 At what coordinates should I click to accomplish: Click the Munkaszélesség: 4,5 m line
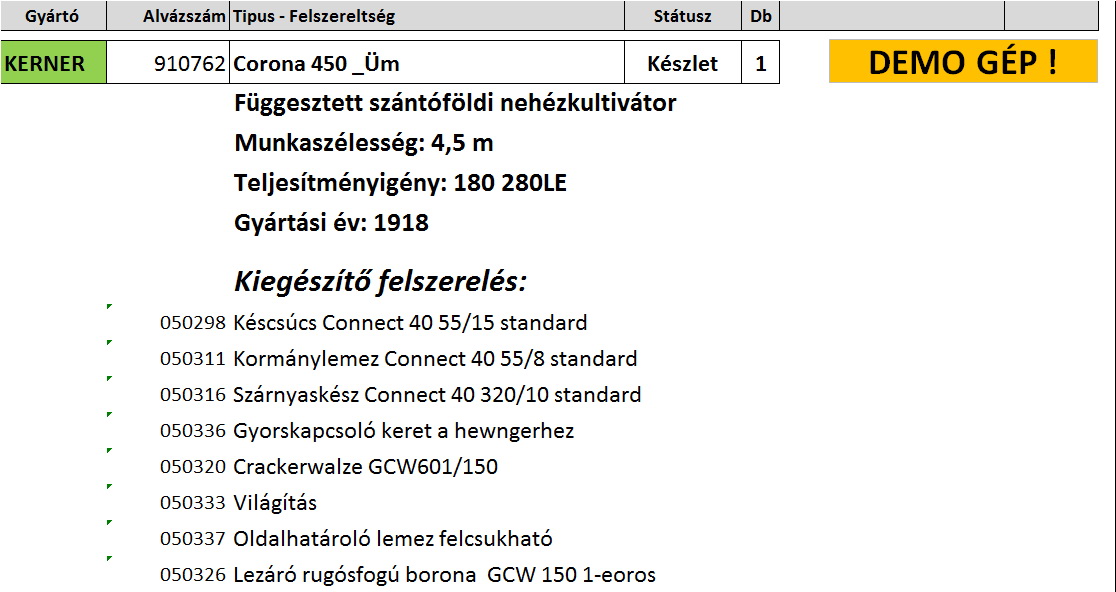tap(364, 144)
